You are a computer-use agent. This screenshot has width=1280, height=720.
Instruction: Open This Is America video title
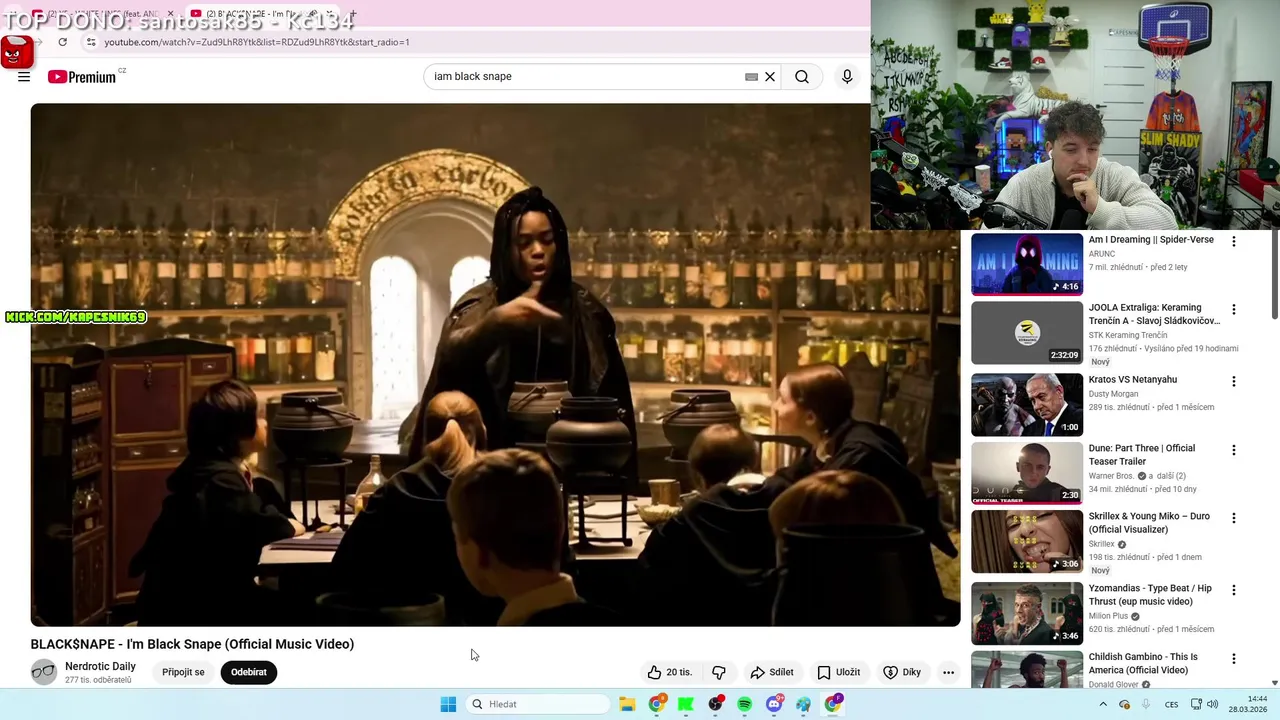[1143, 663]
